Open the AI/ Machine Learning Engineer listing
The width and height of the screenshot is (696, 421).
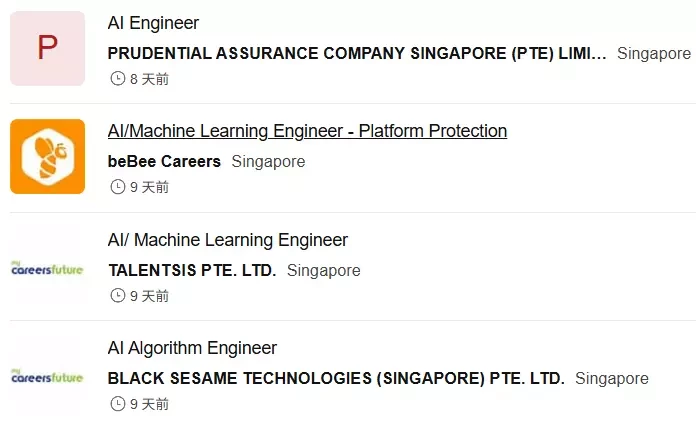click(228, 240)
